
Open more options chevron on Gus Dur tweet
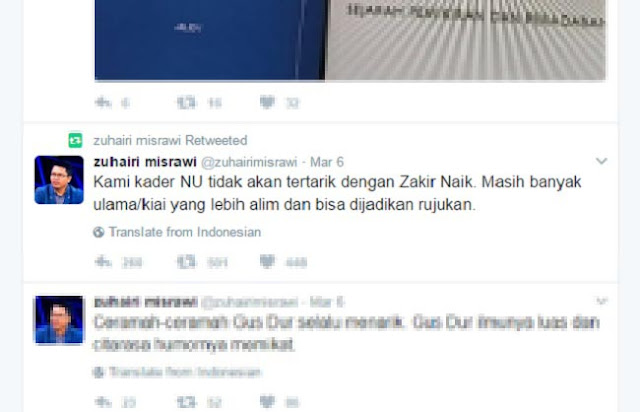602,301
